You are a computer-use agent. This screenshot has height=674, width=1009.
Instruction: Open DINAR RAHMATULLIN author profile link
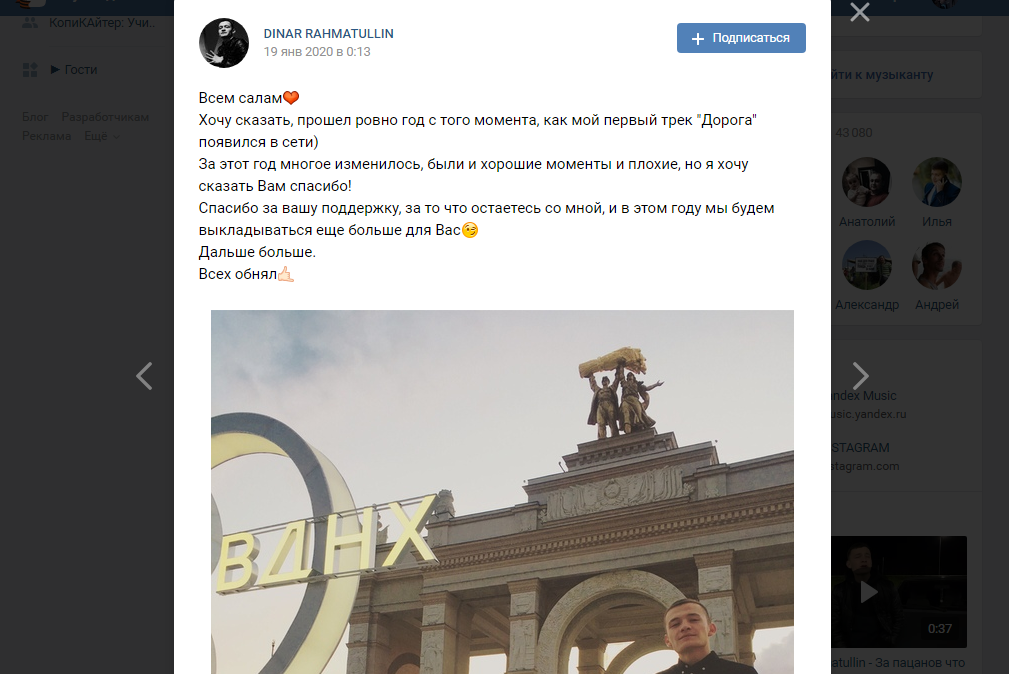click(328, 33)
